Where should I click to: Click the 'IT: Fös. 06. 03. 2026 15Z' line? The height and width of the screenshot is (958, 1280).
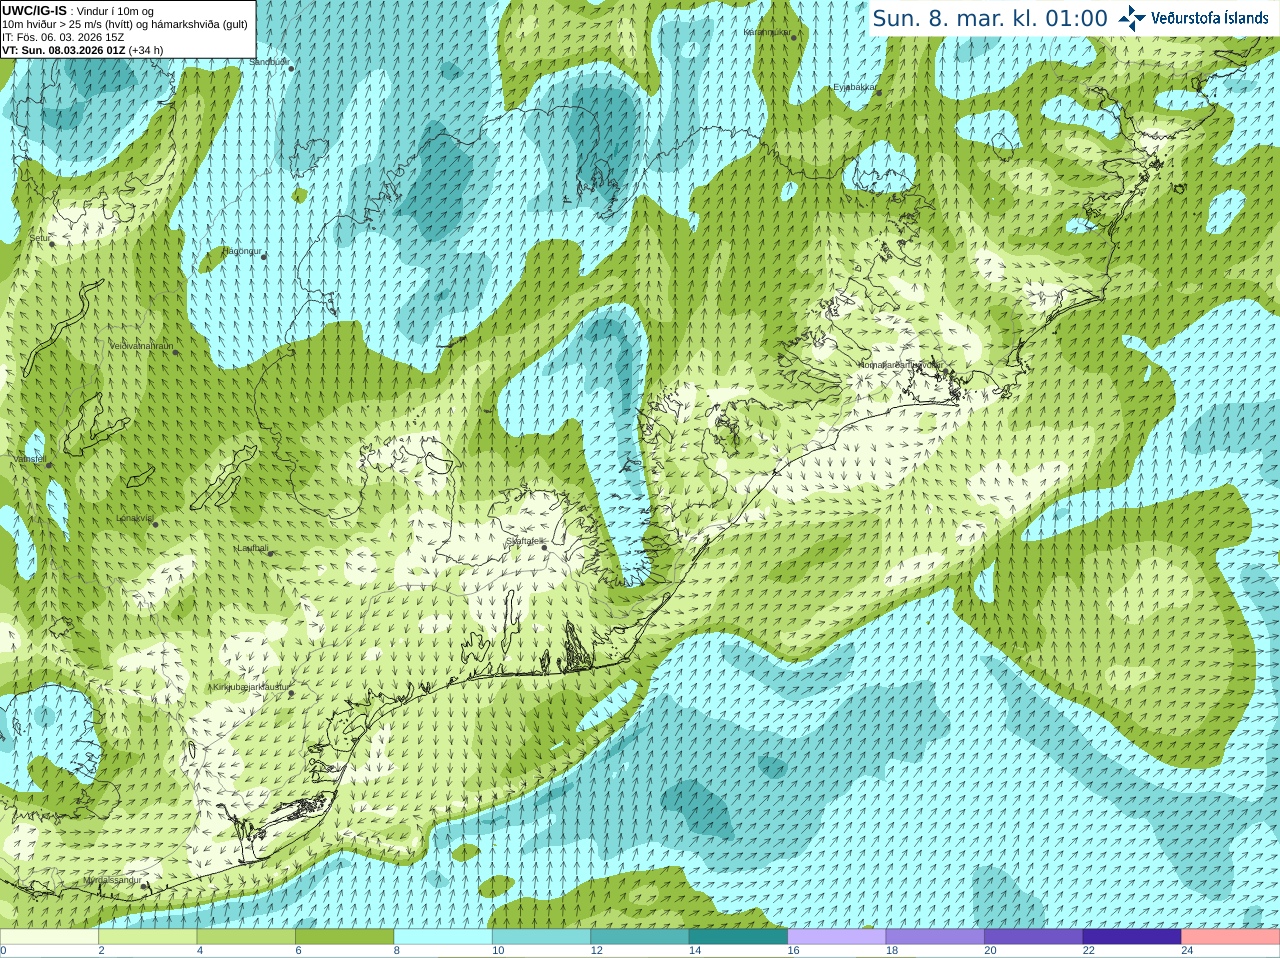(x=63, y=37)
